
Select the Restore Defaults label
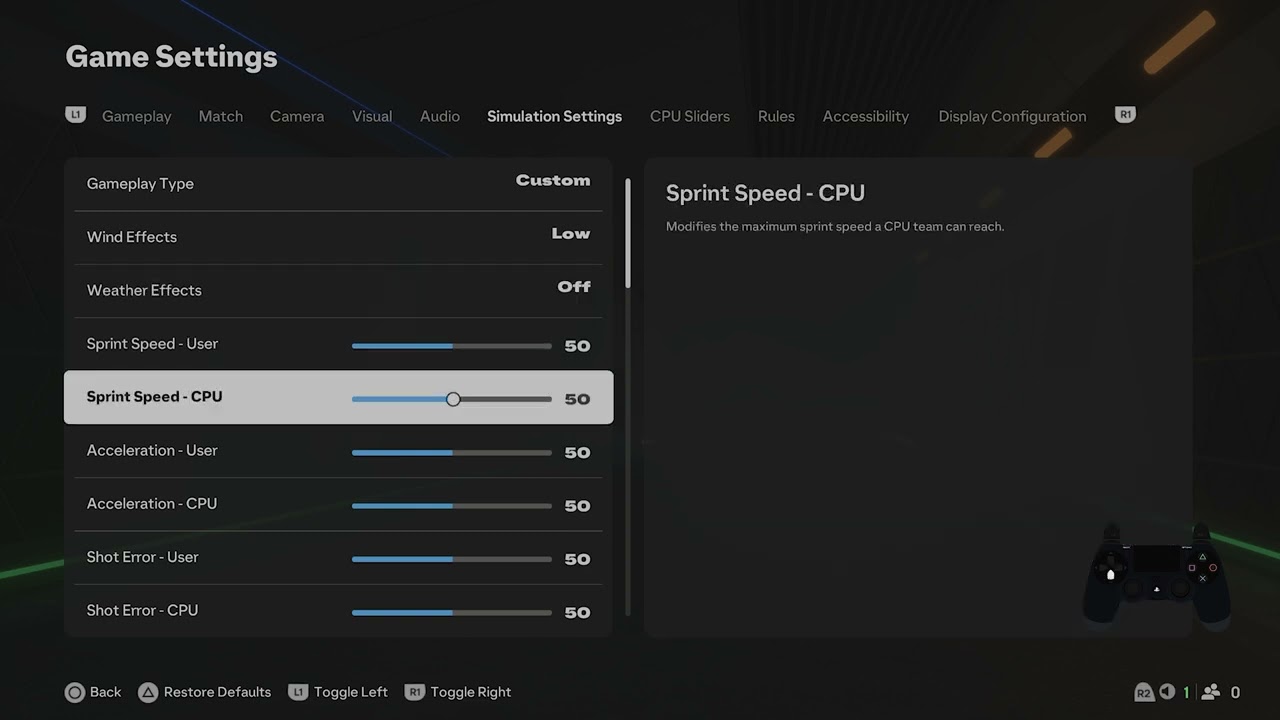click(217, 692)
